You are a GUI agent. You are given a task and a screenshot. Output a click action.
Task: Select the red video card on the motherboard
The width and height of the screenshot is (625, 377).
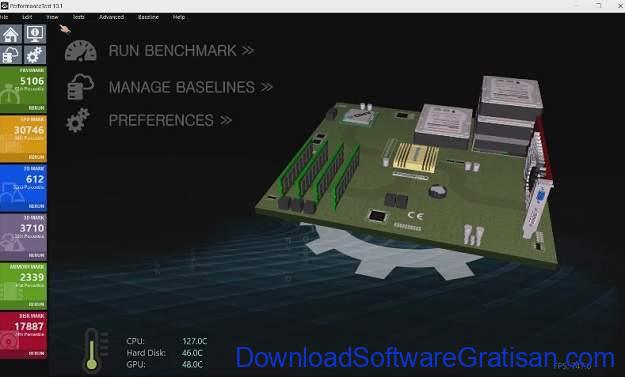click(x=540, y=175)
